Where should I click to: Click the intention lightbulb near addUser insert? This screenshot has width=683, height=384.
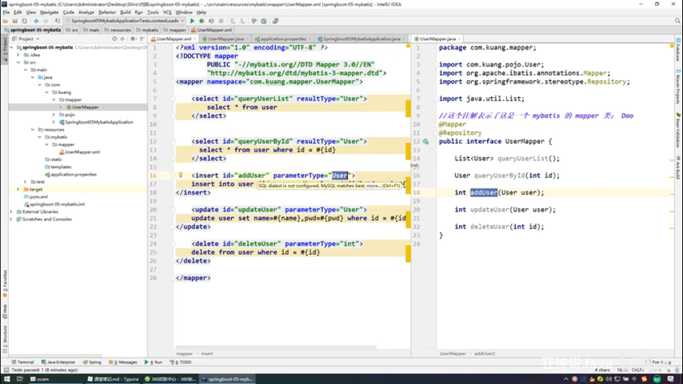click(180, 175)
